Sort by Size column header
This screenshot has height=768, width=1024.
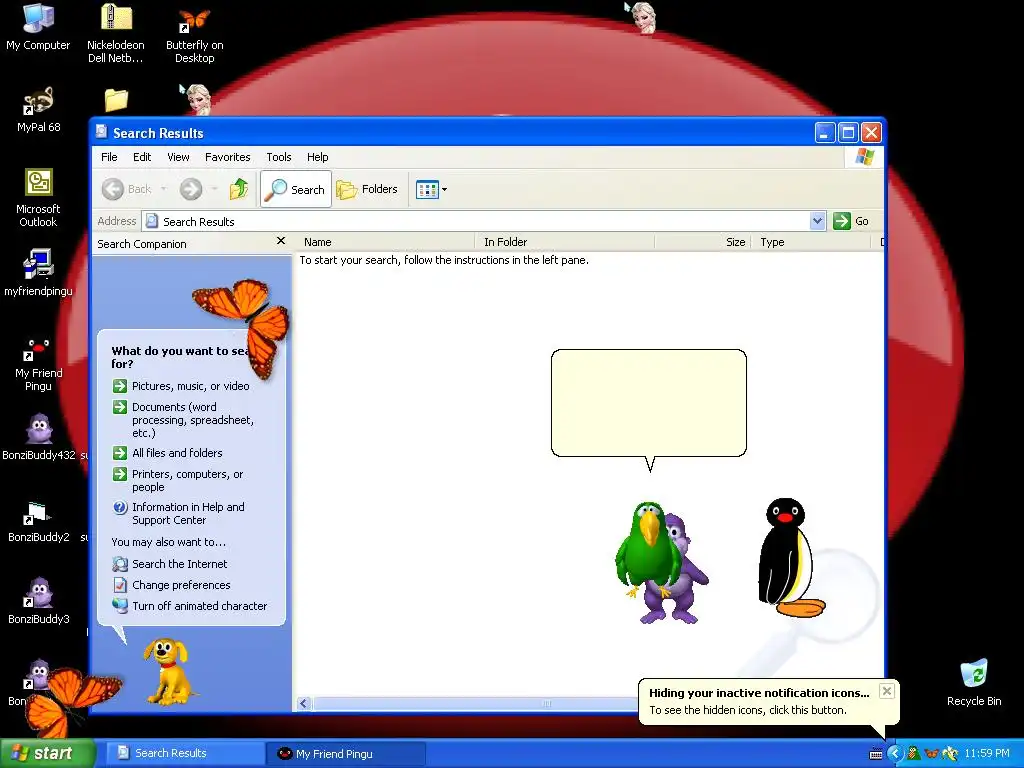click(703, 242)
